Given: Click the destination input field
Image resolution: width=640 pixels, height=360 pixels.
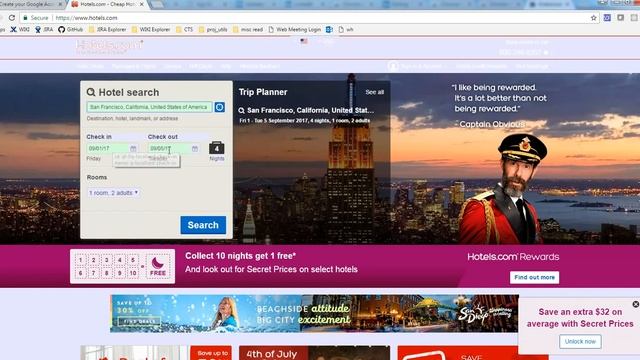Looking at the screenshot, I should (149, 107).
